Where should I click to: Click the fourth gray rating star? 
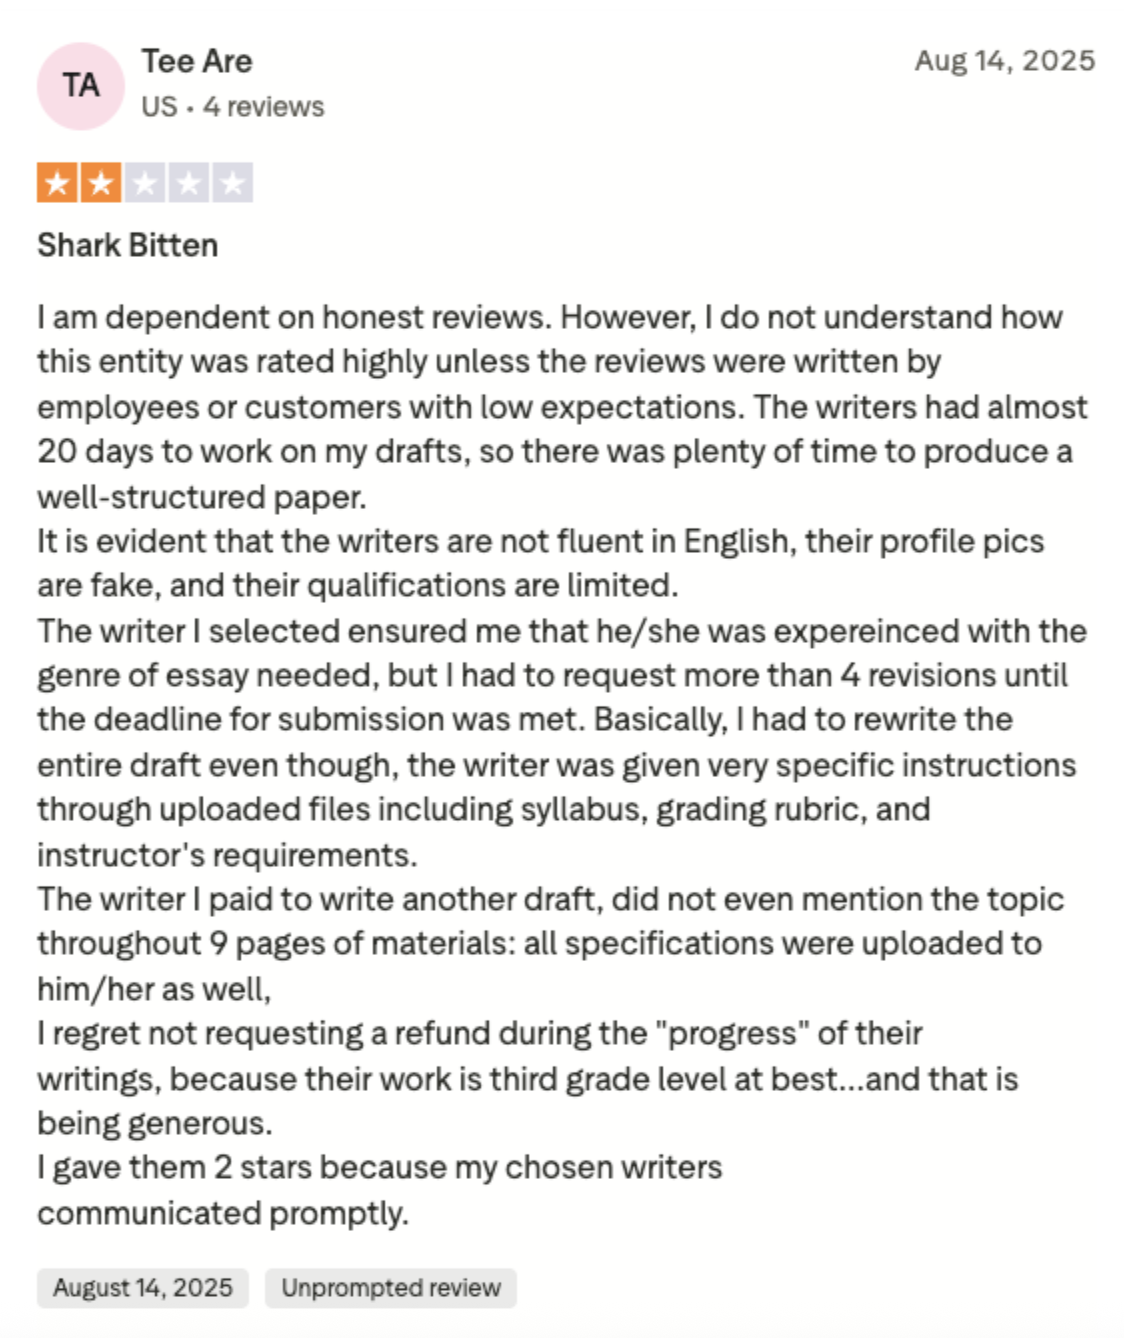point(189,183)
